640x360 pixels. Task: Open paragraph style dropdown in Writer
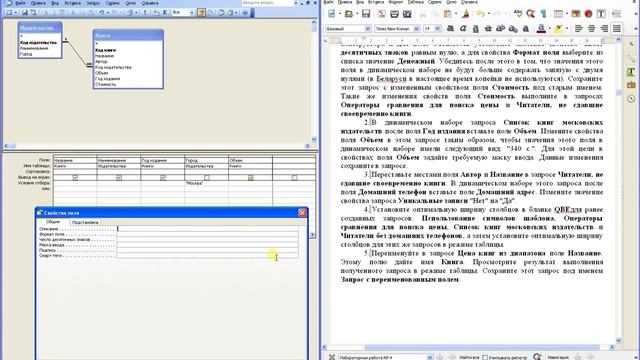pos(367,29)
